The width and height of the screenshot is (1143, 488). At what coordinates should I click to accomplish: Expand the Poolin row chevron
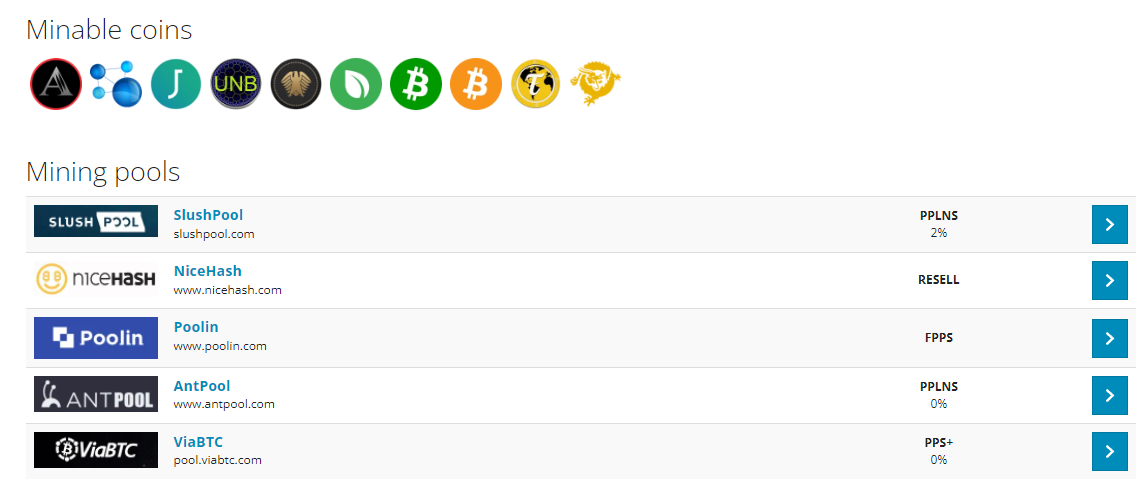(x=1109, y=338)
